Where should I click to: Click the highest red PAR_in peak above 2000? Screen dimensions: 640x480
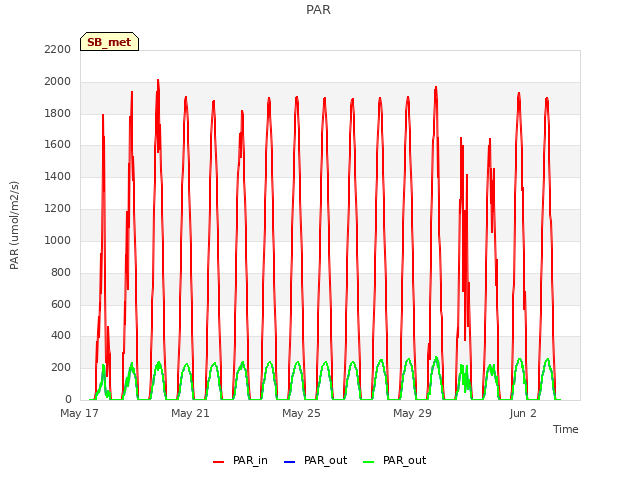pyautogui.click(x=158, y=80)
